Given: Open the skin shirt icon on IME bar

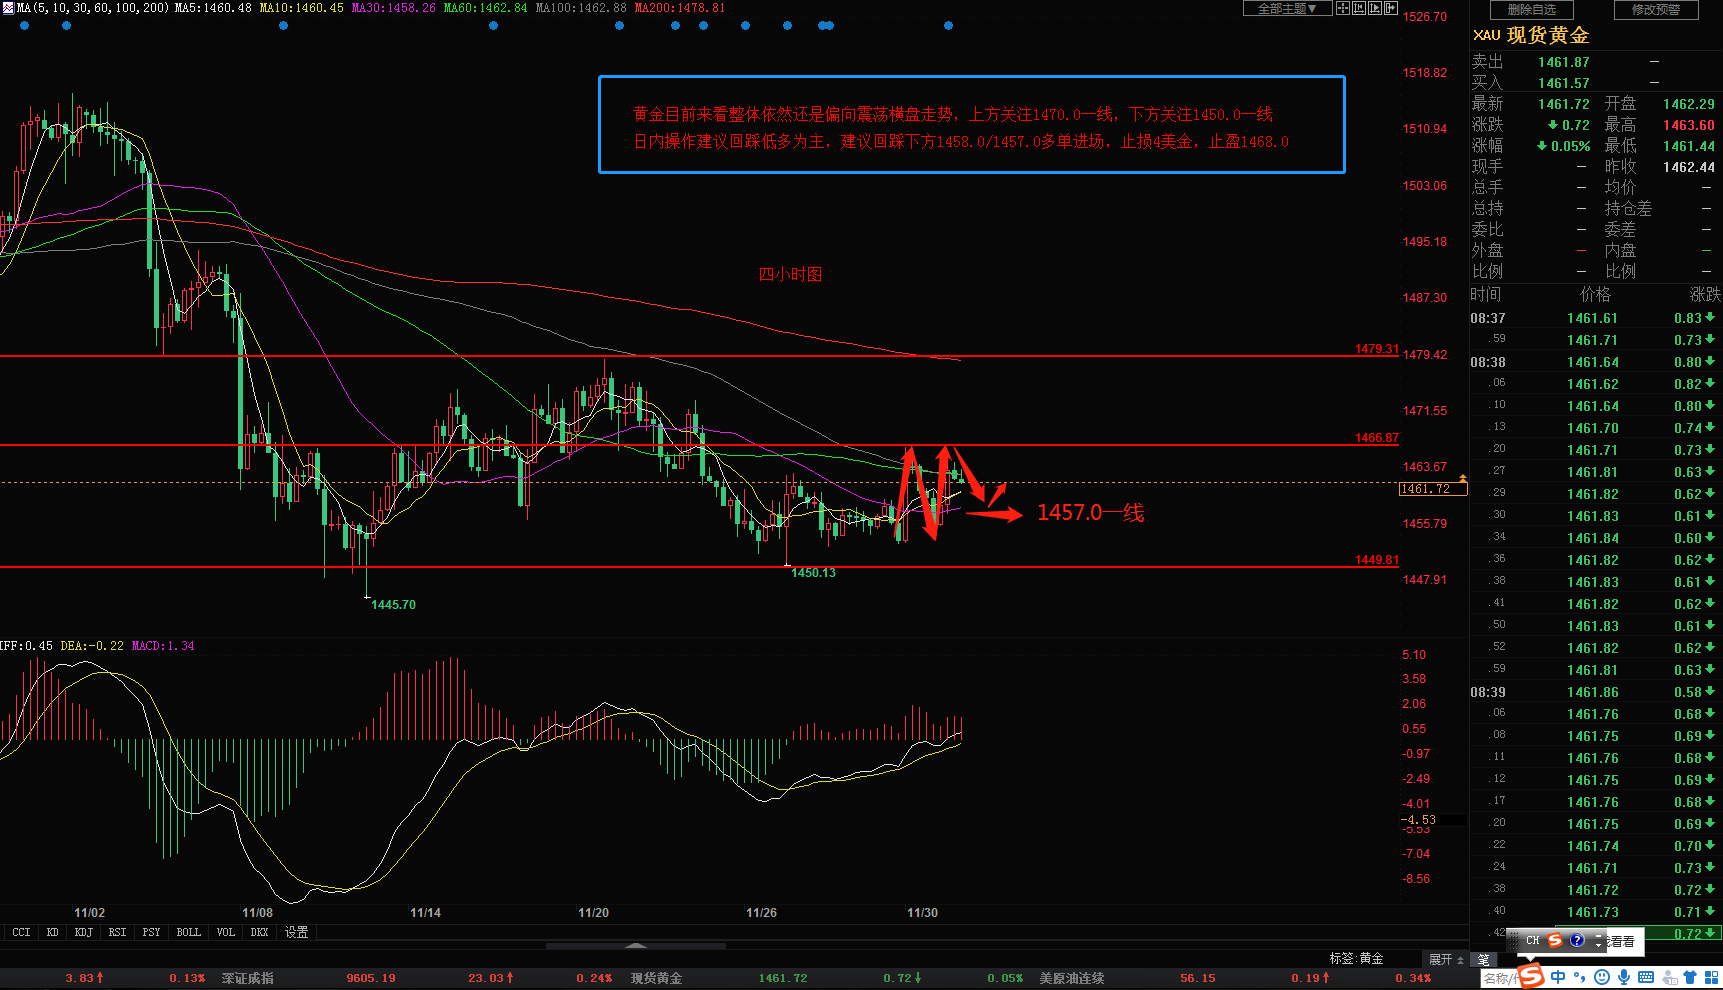Looking at the screenshot, I should click(x=1691, y=977).
